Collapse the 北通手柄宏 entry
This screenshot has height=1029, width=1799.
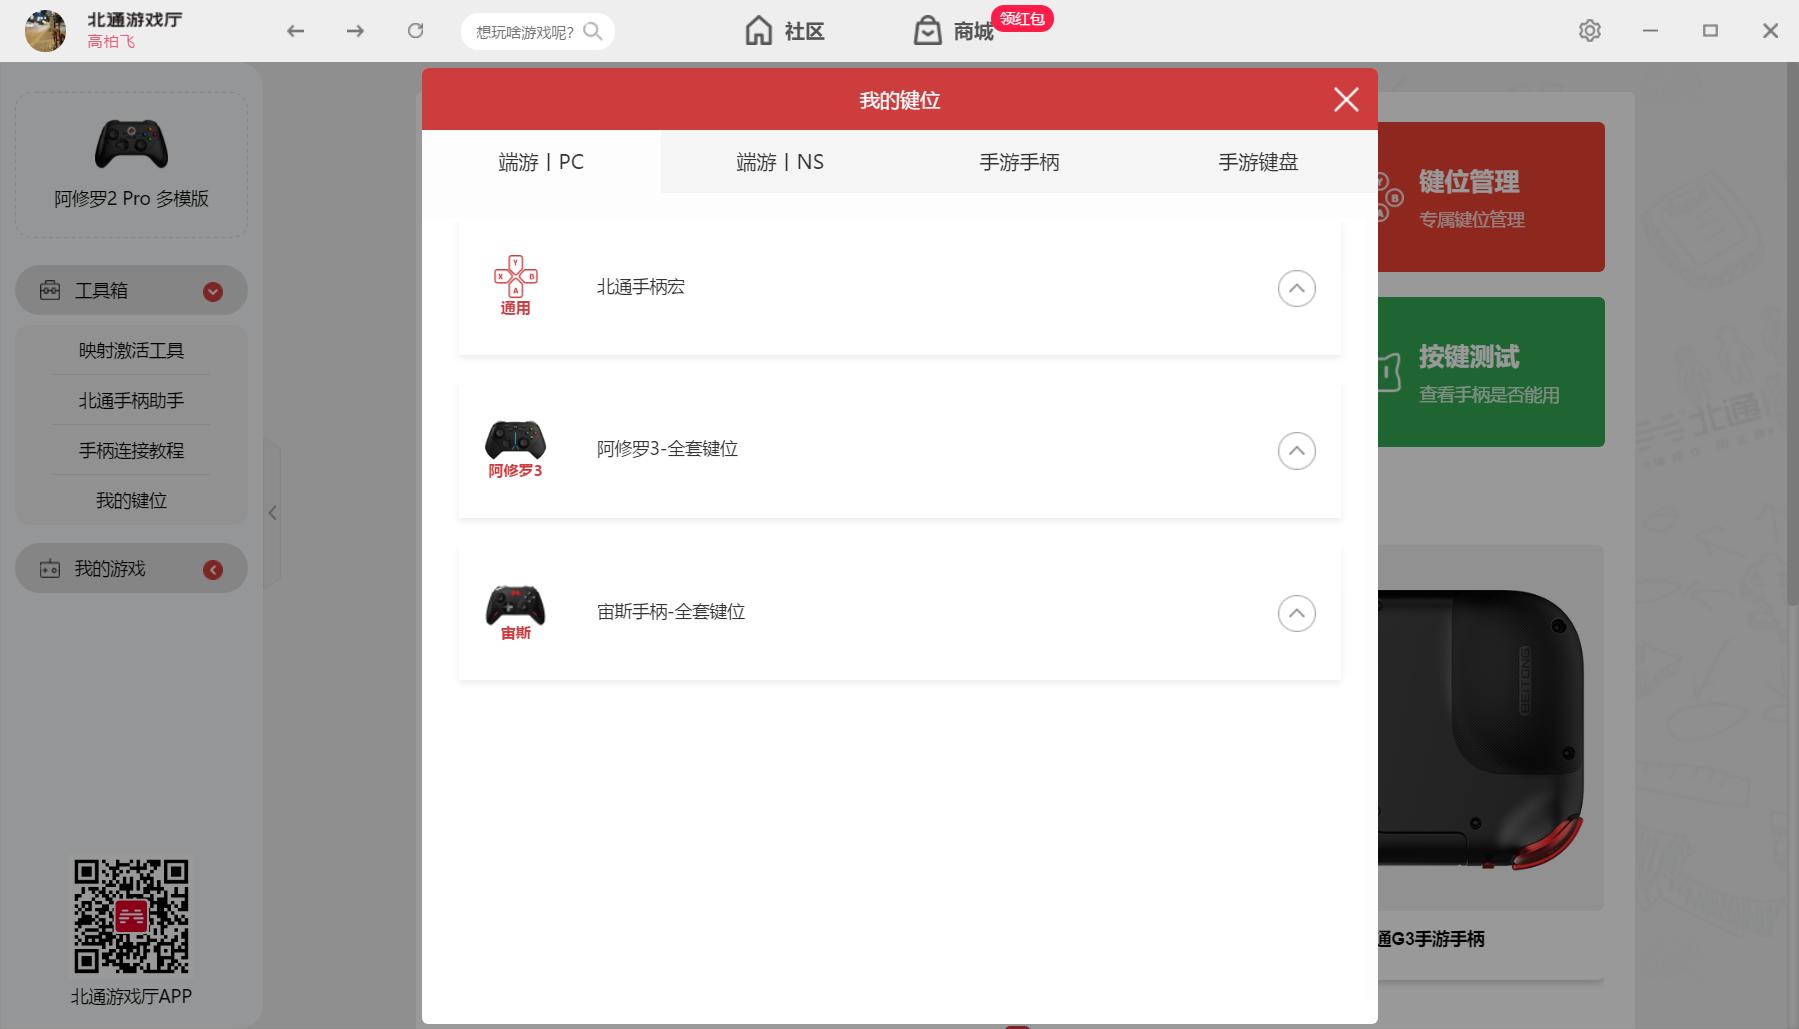pos(1297,288)
